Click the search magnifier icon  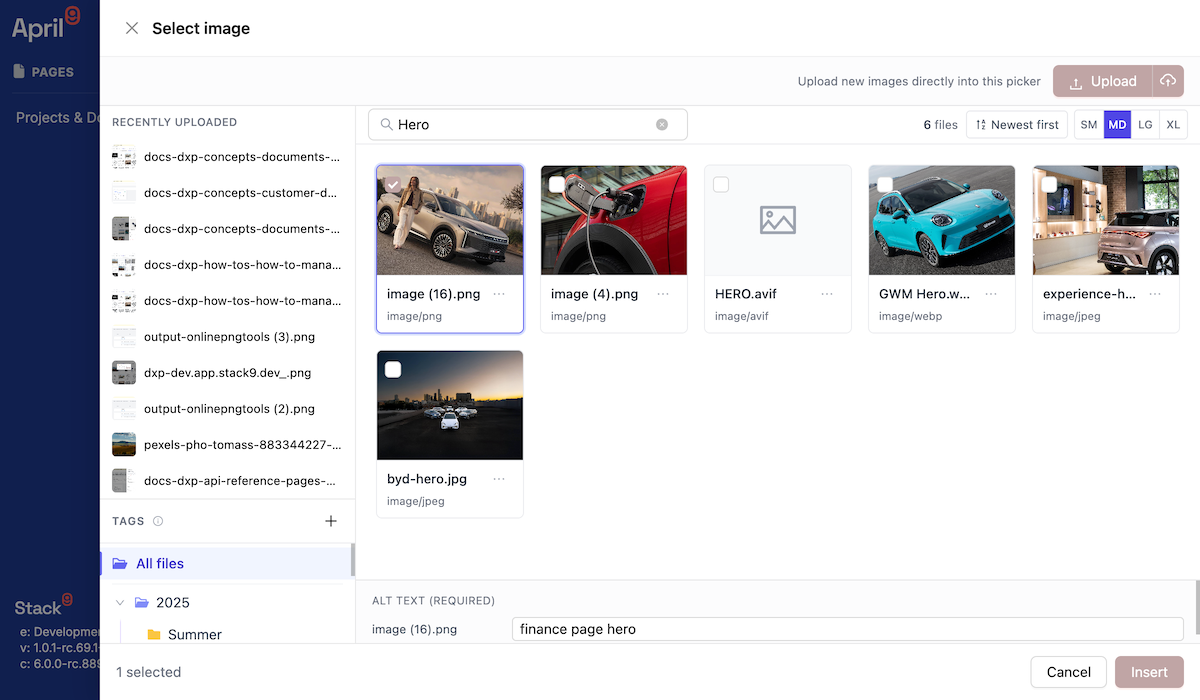386,125
